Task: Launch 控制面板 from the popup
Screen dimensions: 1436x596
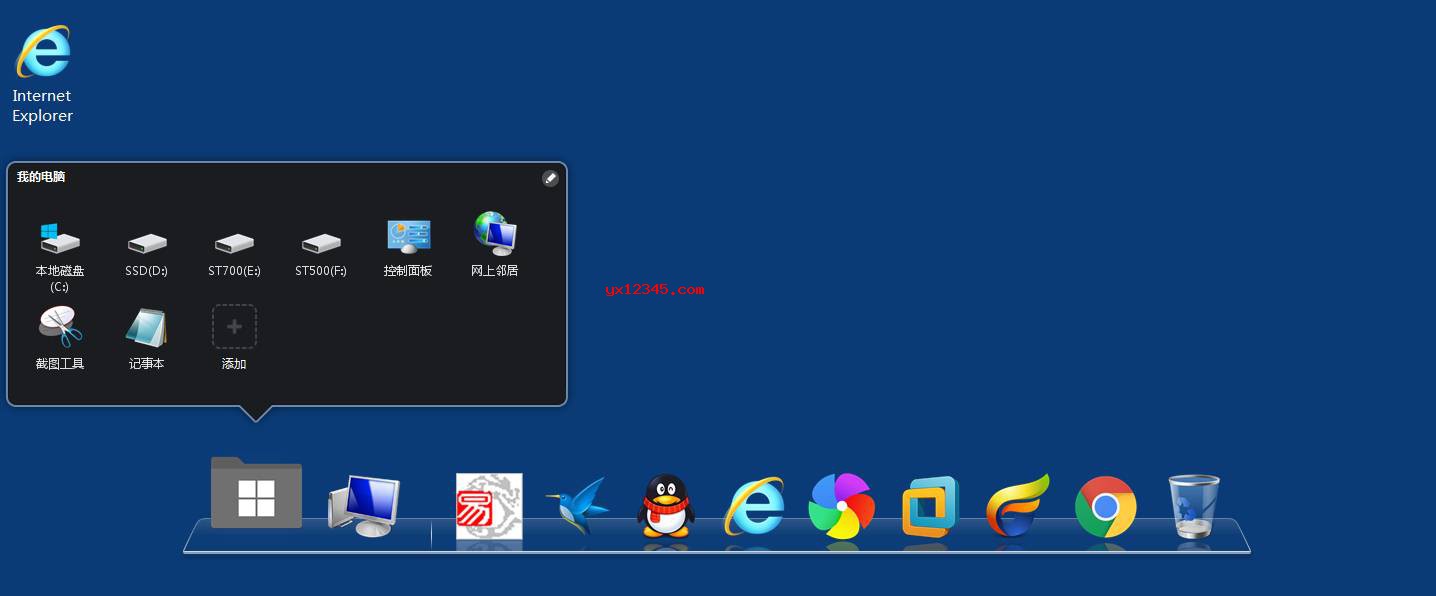Action: tap(408, 247)
